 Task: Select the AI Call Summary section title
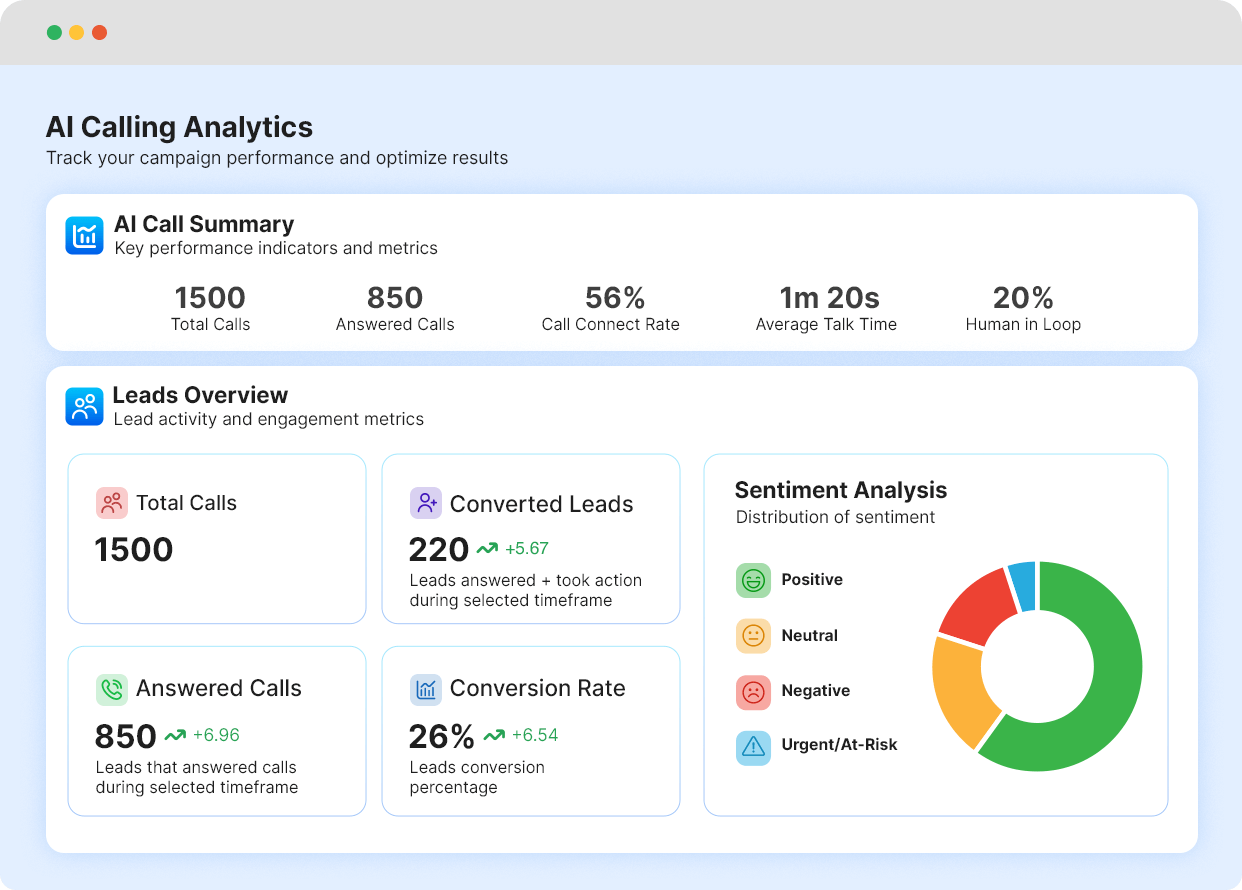tap(204, 224)
